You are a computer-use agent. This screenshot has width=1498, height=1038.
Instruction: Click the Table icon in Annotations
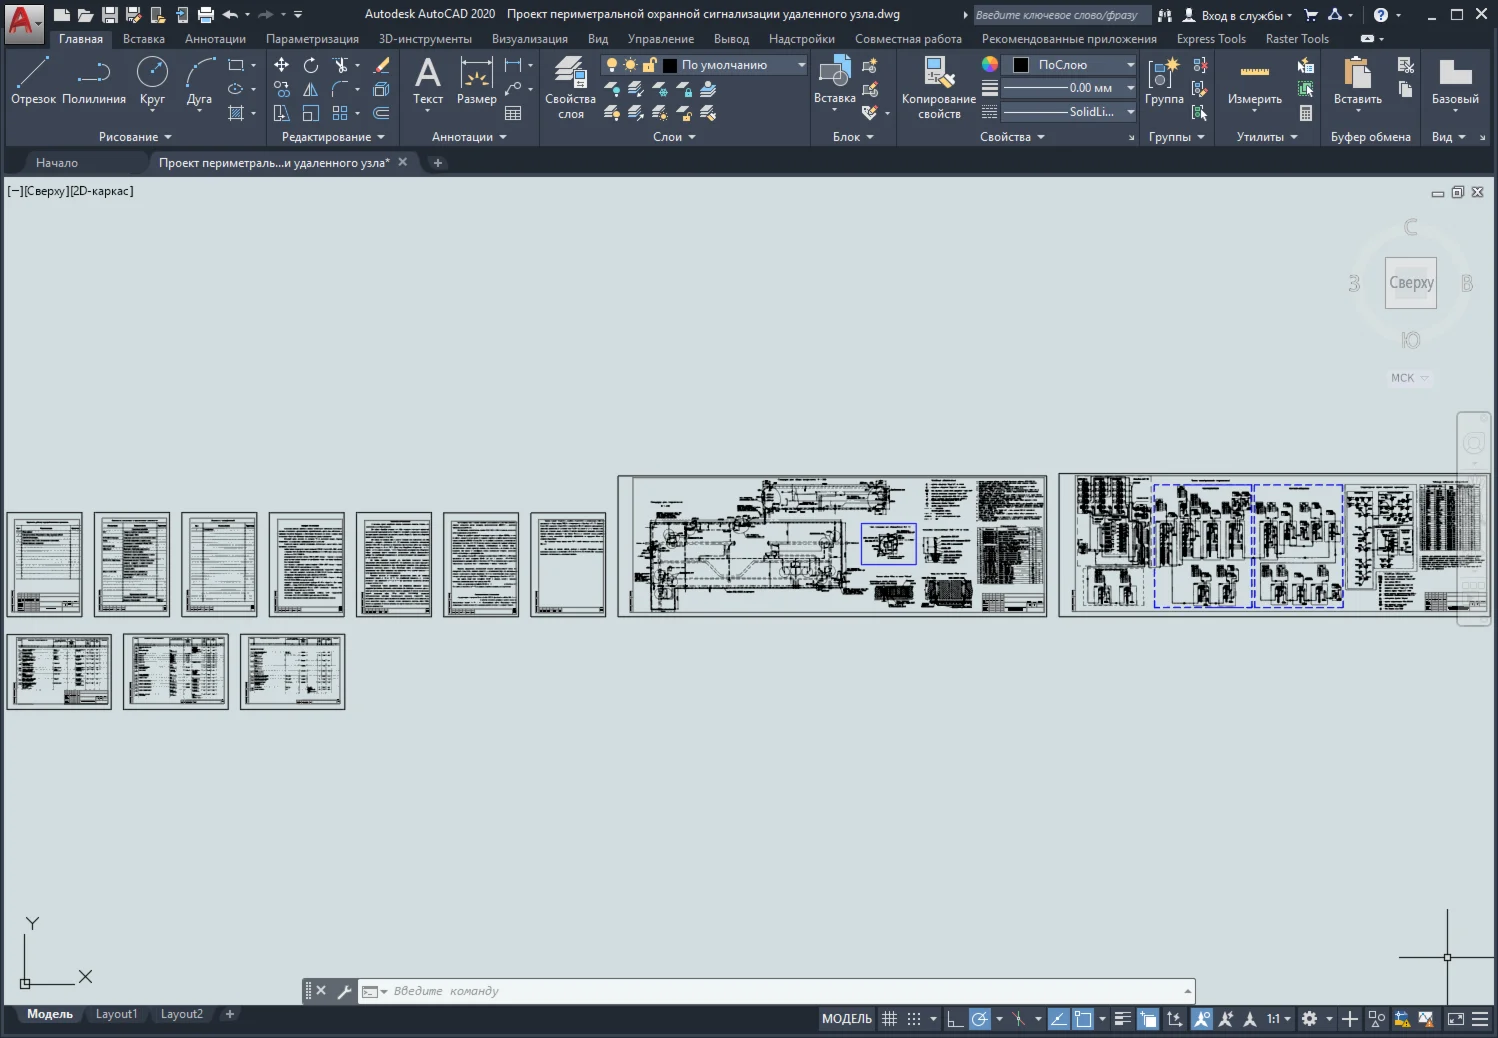pos(513,113)
